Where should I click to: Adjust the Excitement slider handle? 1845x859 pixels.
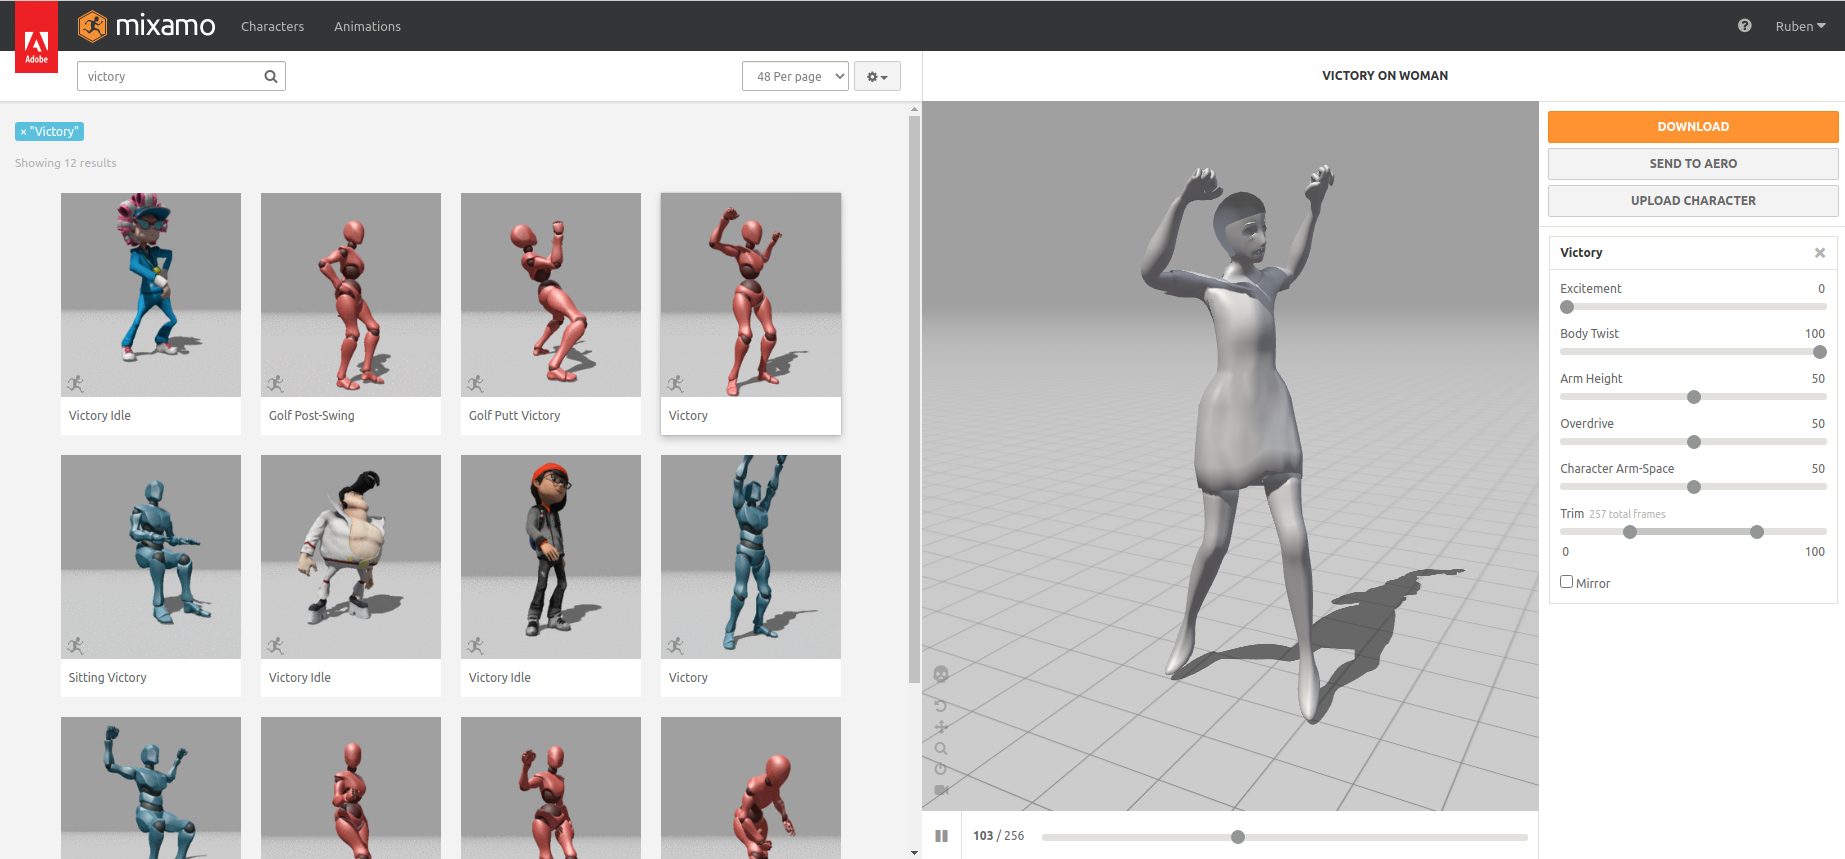click(x=1567, y=307)
